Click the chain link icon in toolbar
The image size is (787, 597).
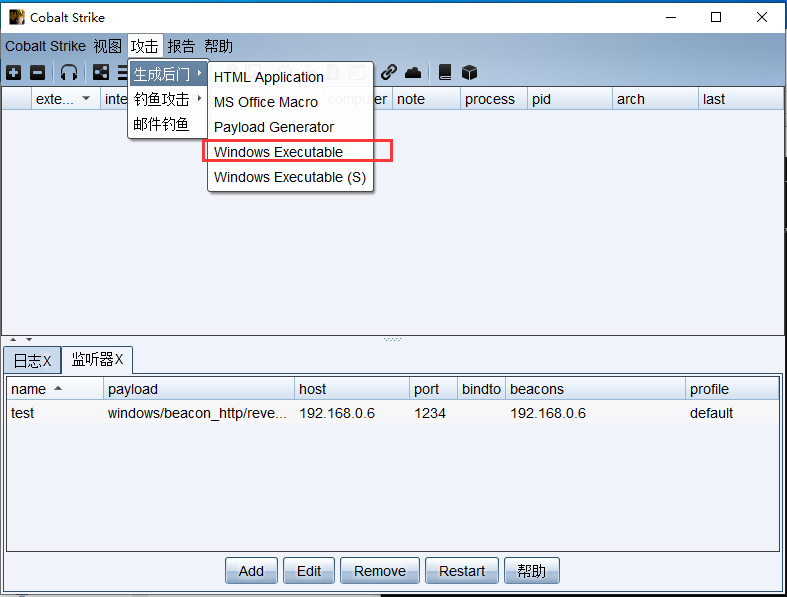[x=389, y=72]
